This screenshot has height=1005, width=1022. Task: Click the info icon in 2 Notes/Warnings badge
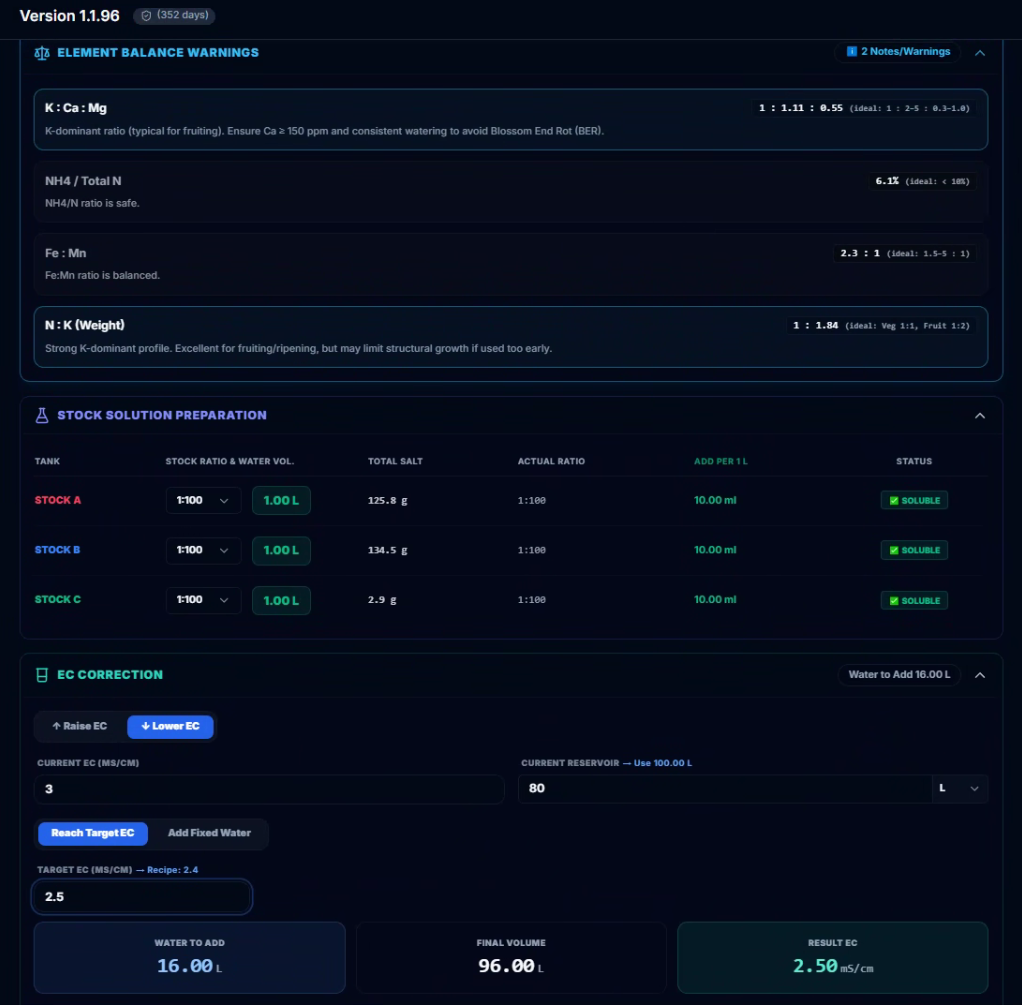pos(851,51)
